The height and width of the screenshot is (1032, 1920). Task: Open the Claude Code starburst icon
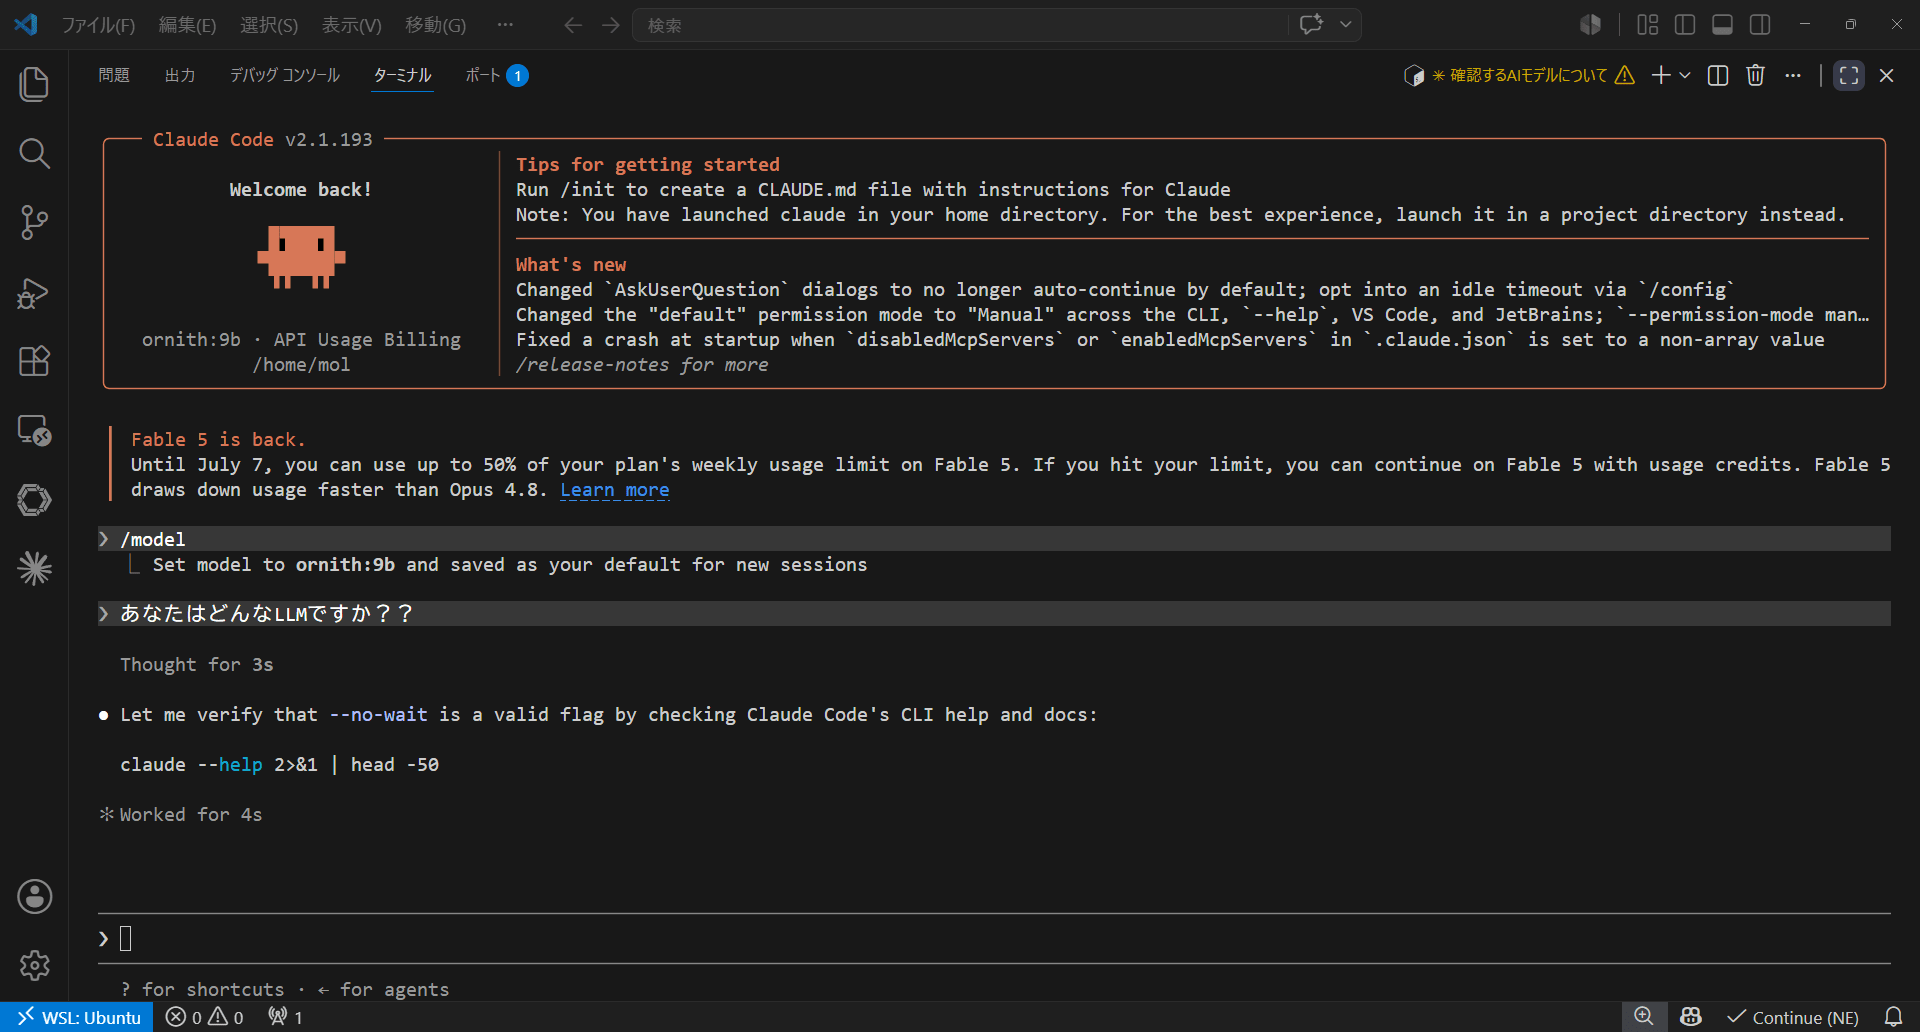tap(34, 568)
